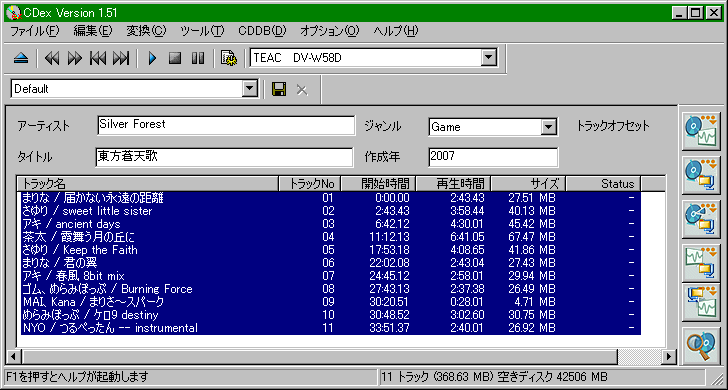Click the magnifier CD icon in sidebar
The image size is (728, 390).
(x=701, y=346)
